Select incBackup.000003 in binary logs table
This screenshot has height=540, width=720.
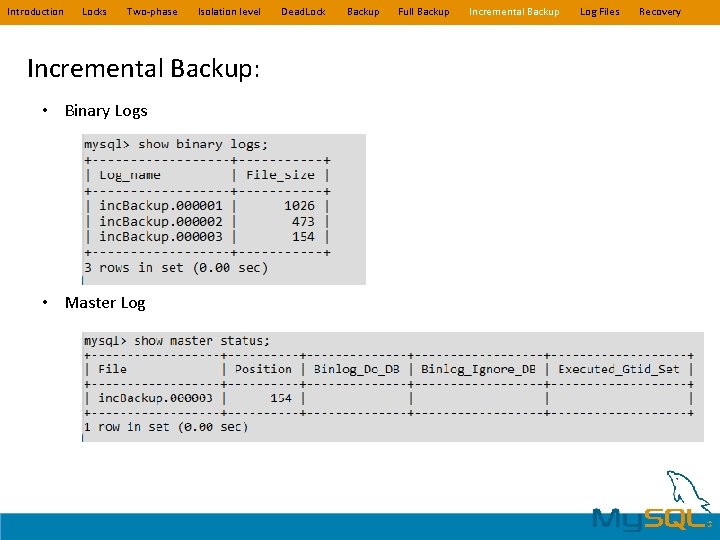tap(161, 236)
